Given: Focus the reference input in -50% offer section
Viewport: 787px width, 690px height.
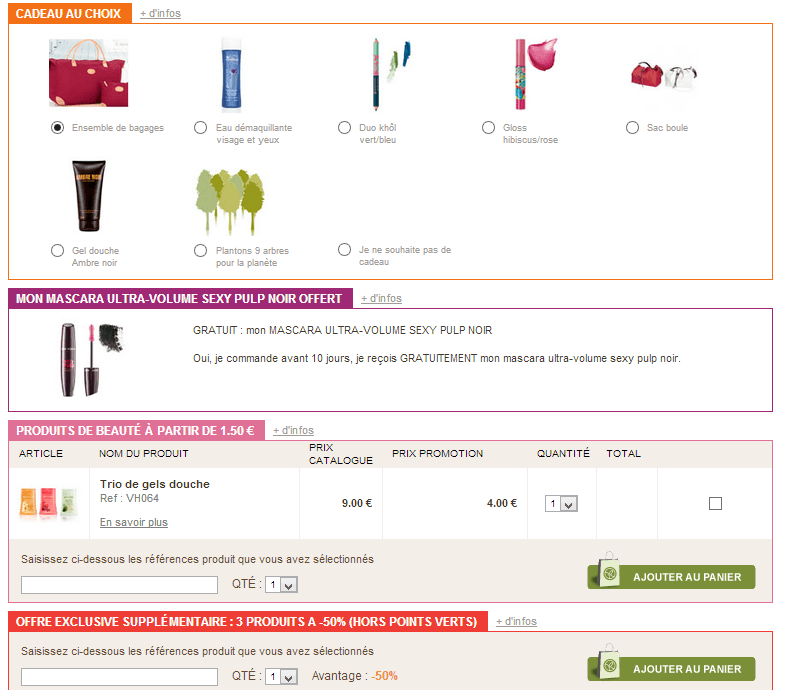Looking at the screenshot, I should pos(119,676).
